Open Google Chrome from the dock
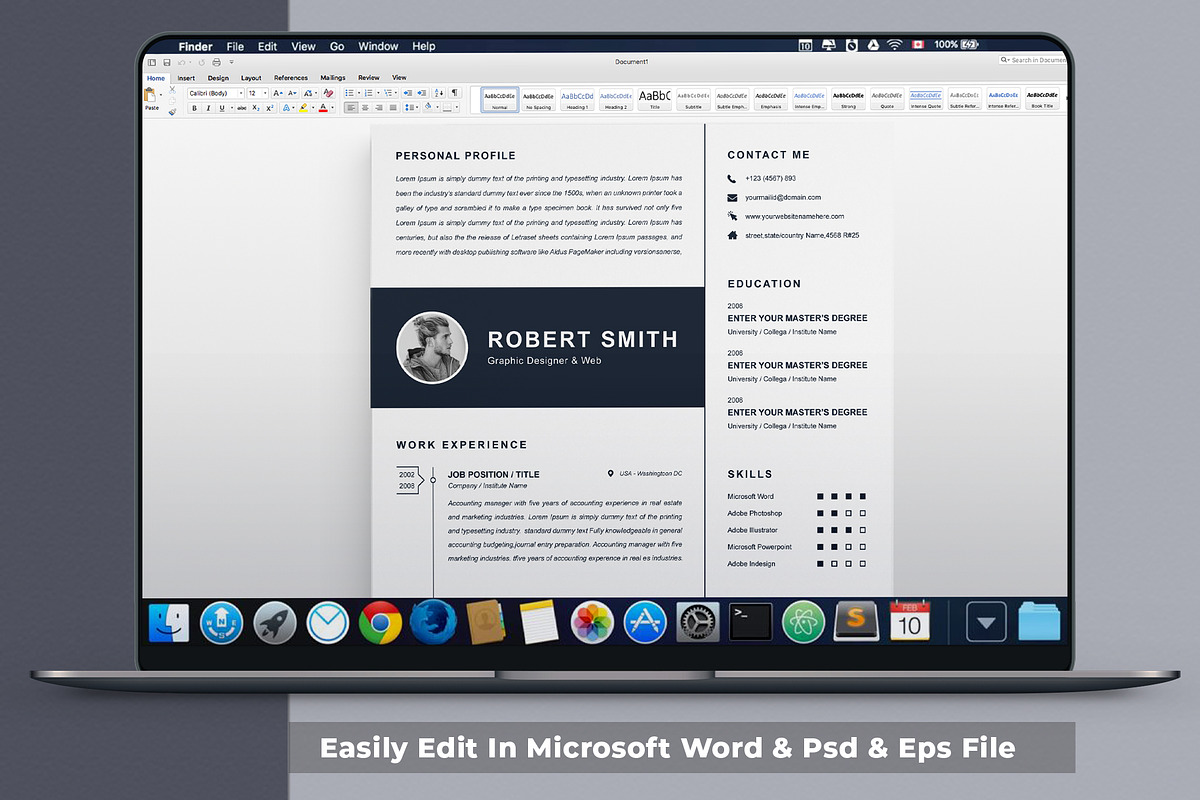Image resolution: width=1200 pixels, height=800 pixels. click(381, 623)
